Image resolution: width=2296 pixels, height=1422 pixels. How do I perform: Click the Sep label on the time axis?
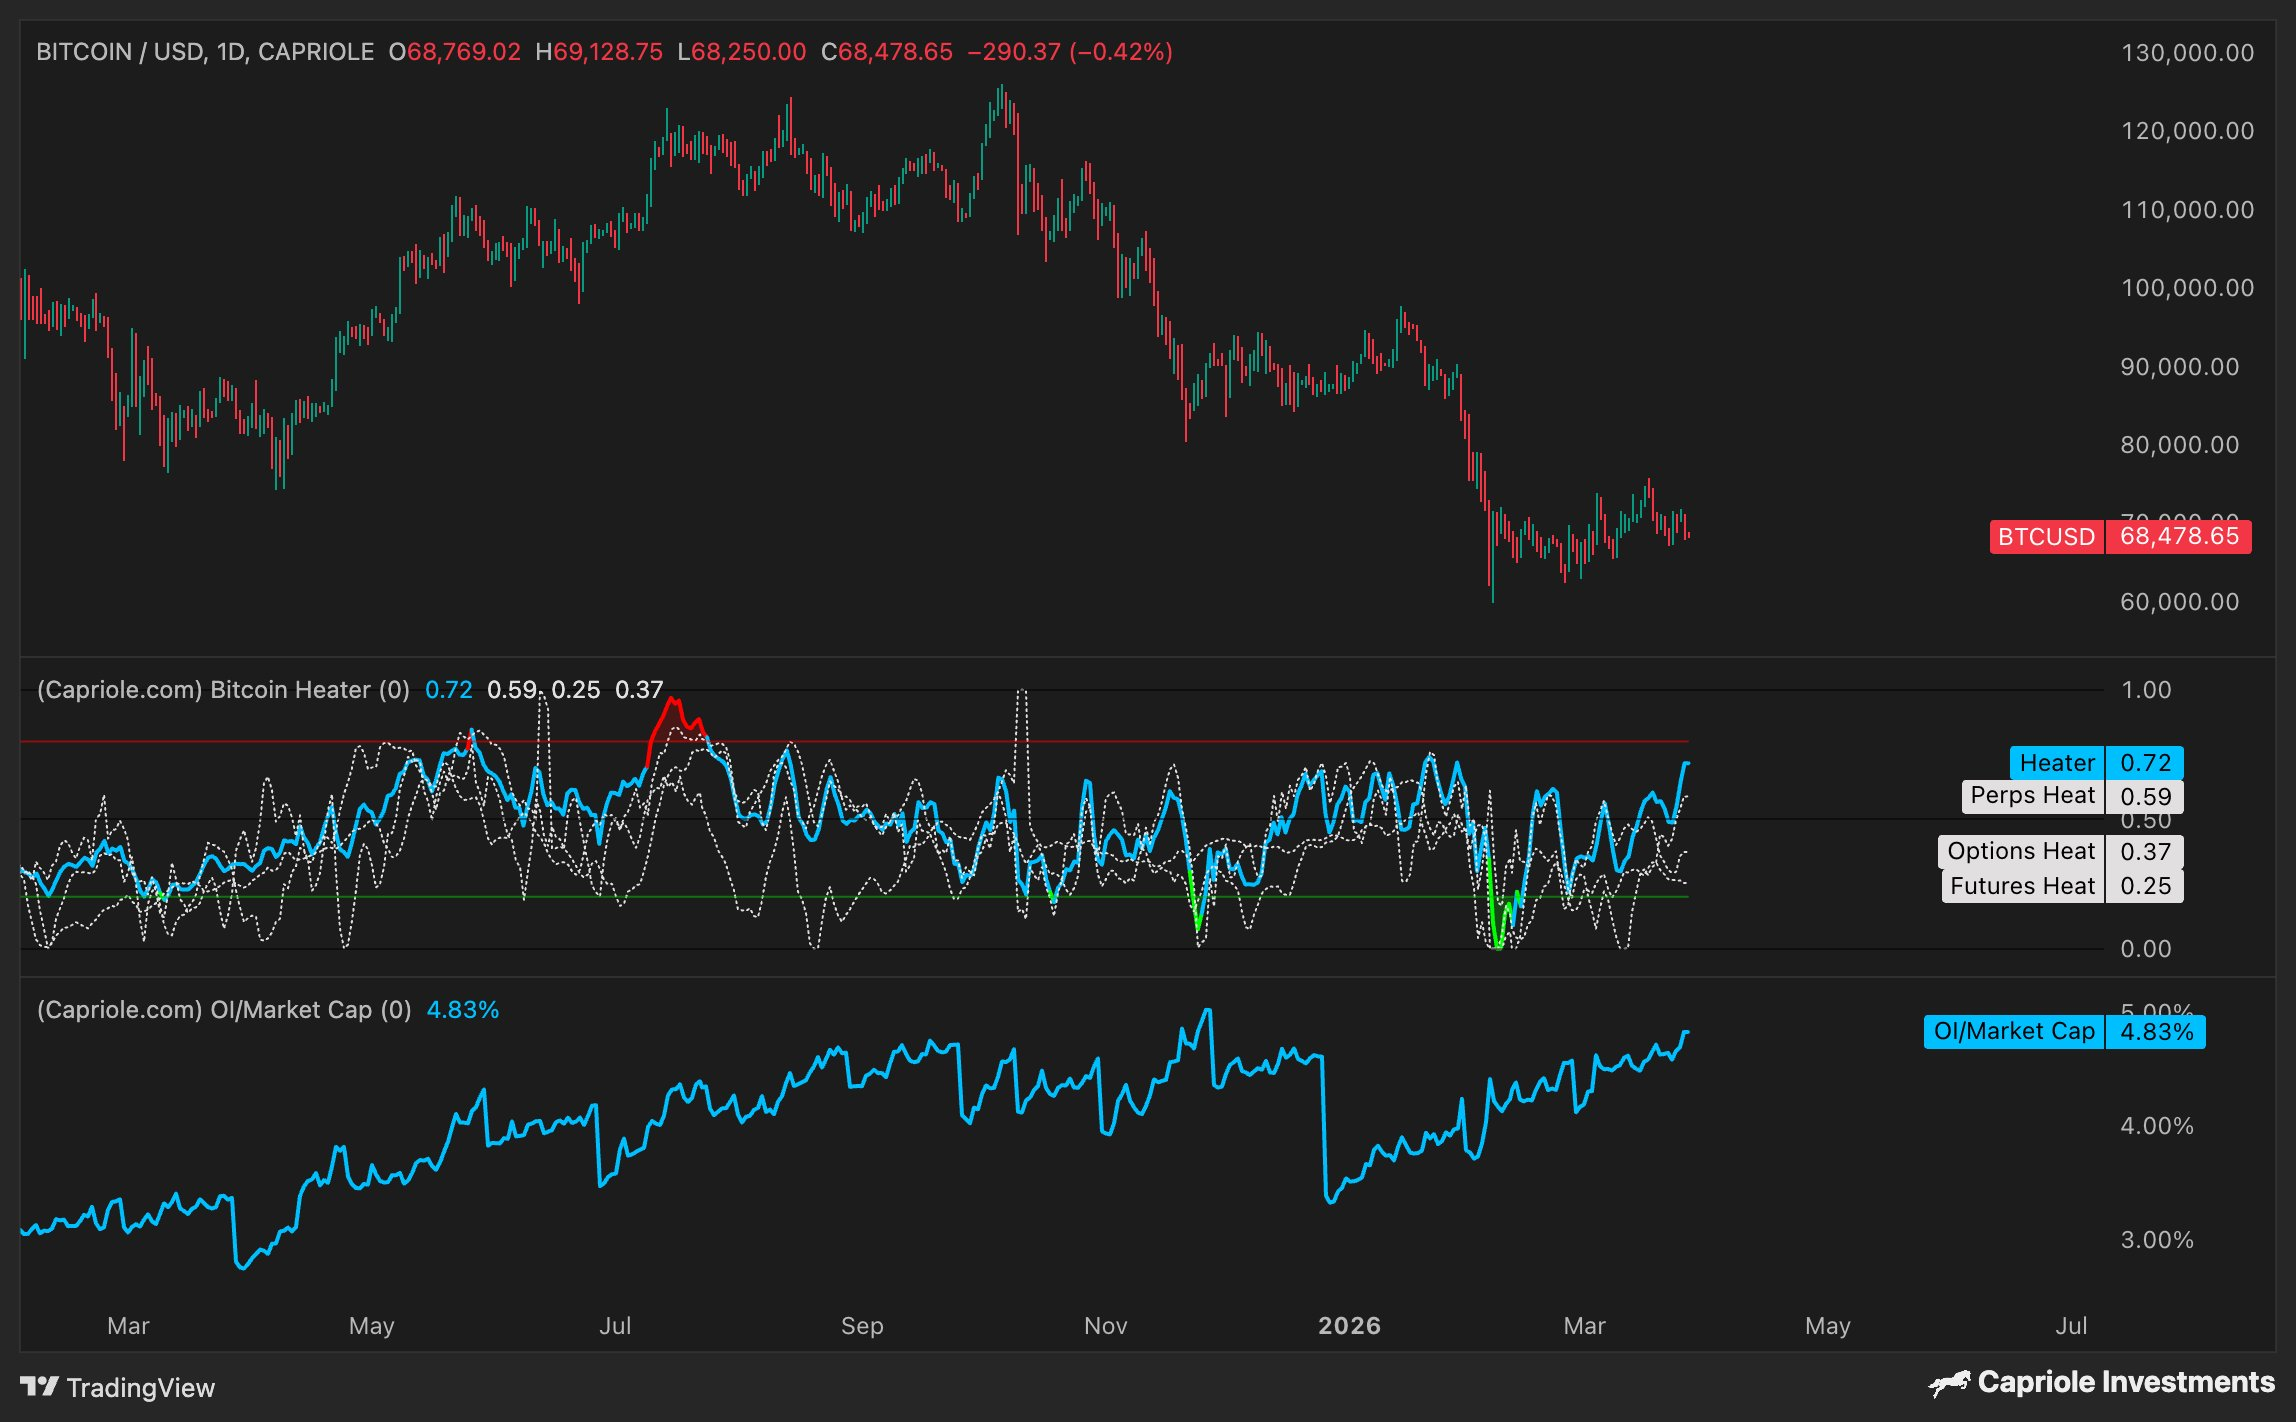click(x=862, y=1326)
